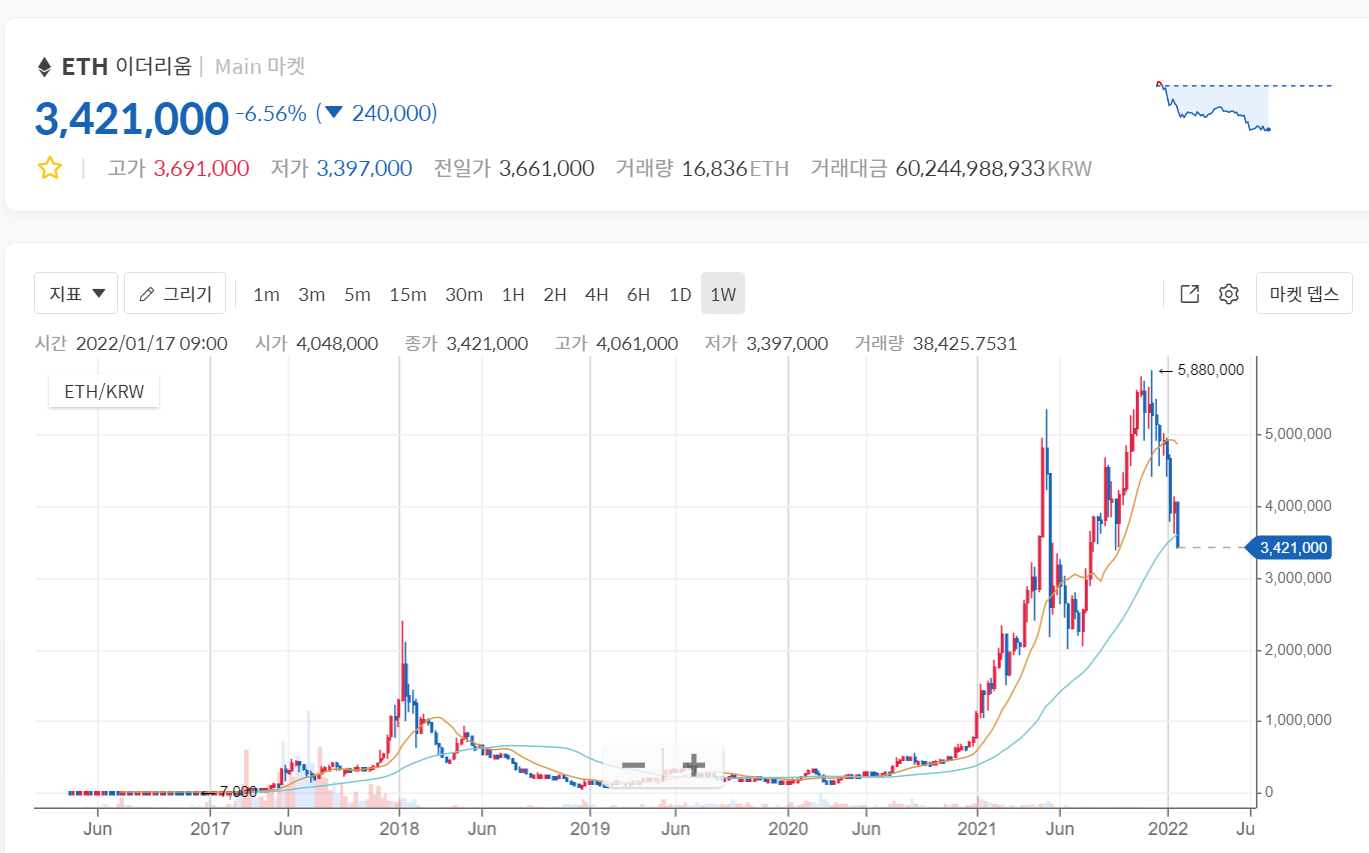The image size is (1369, 853).
Task: Select the 1m timeframe
Action: (266, 294)
